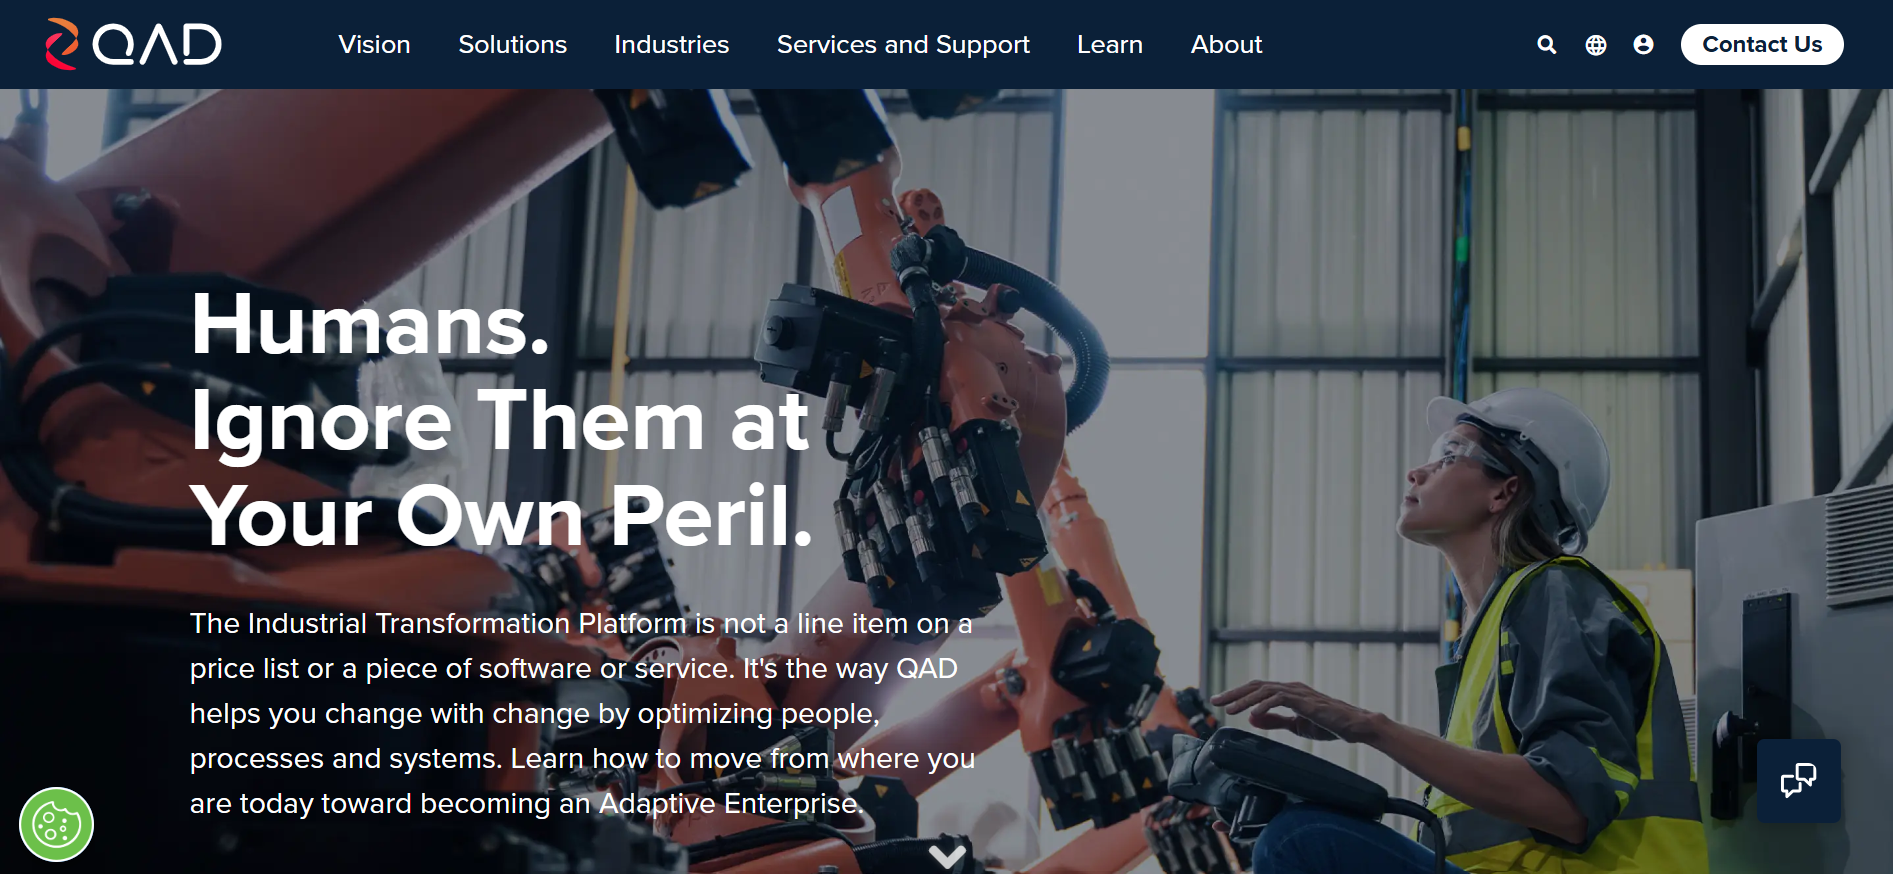Open the About menu

click(1226, 45)
